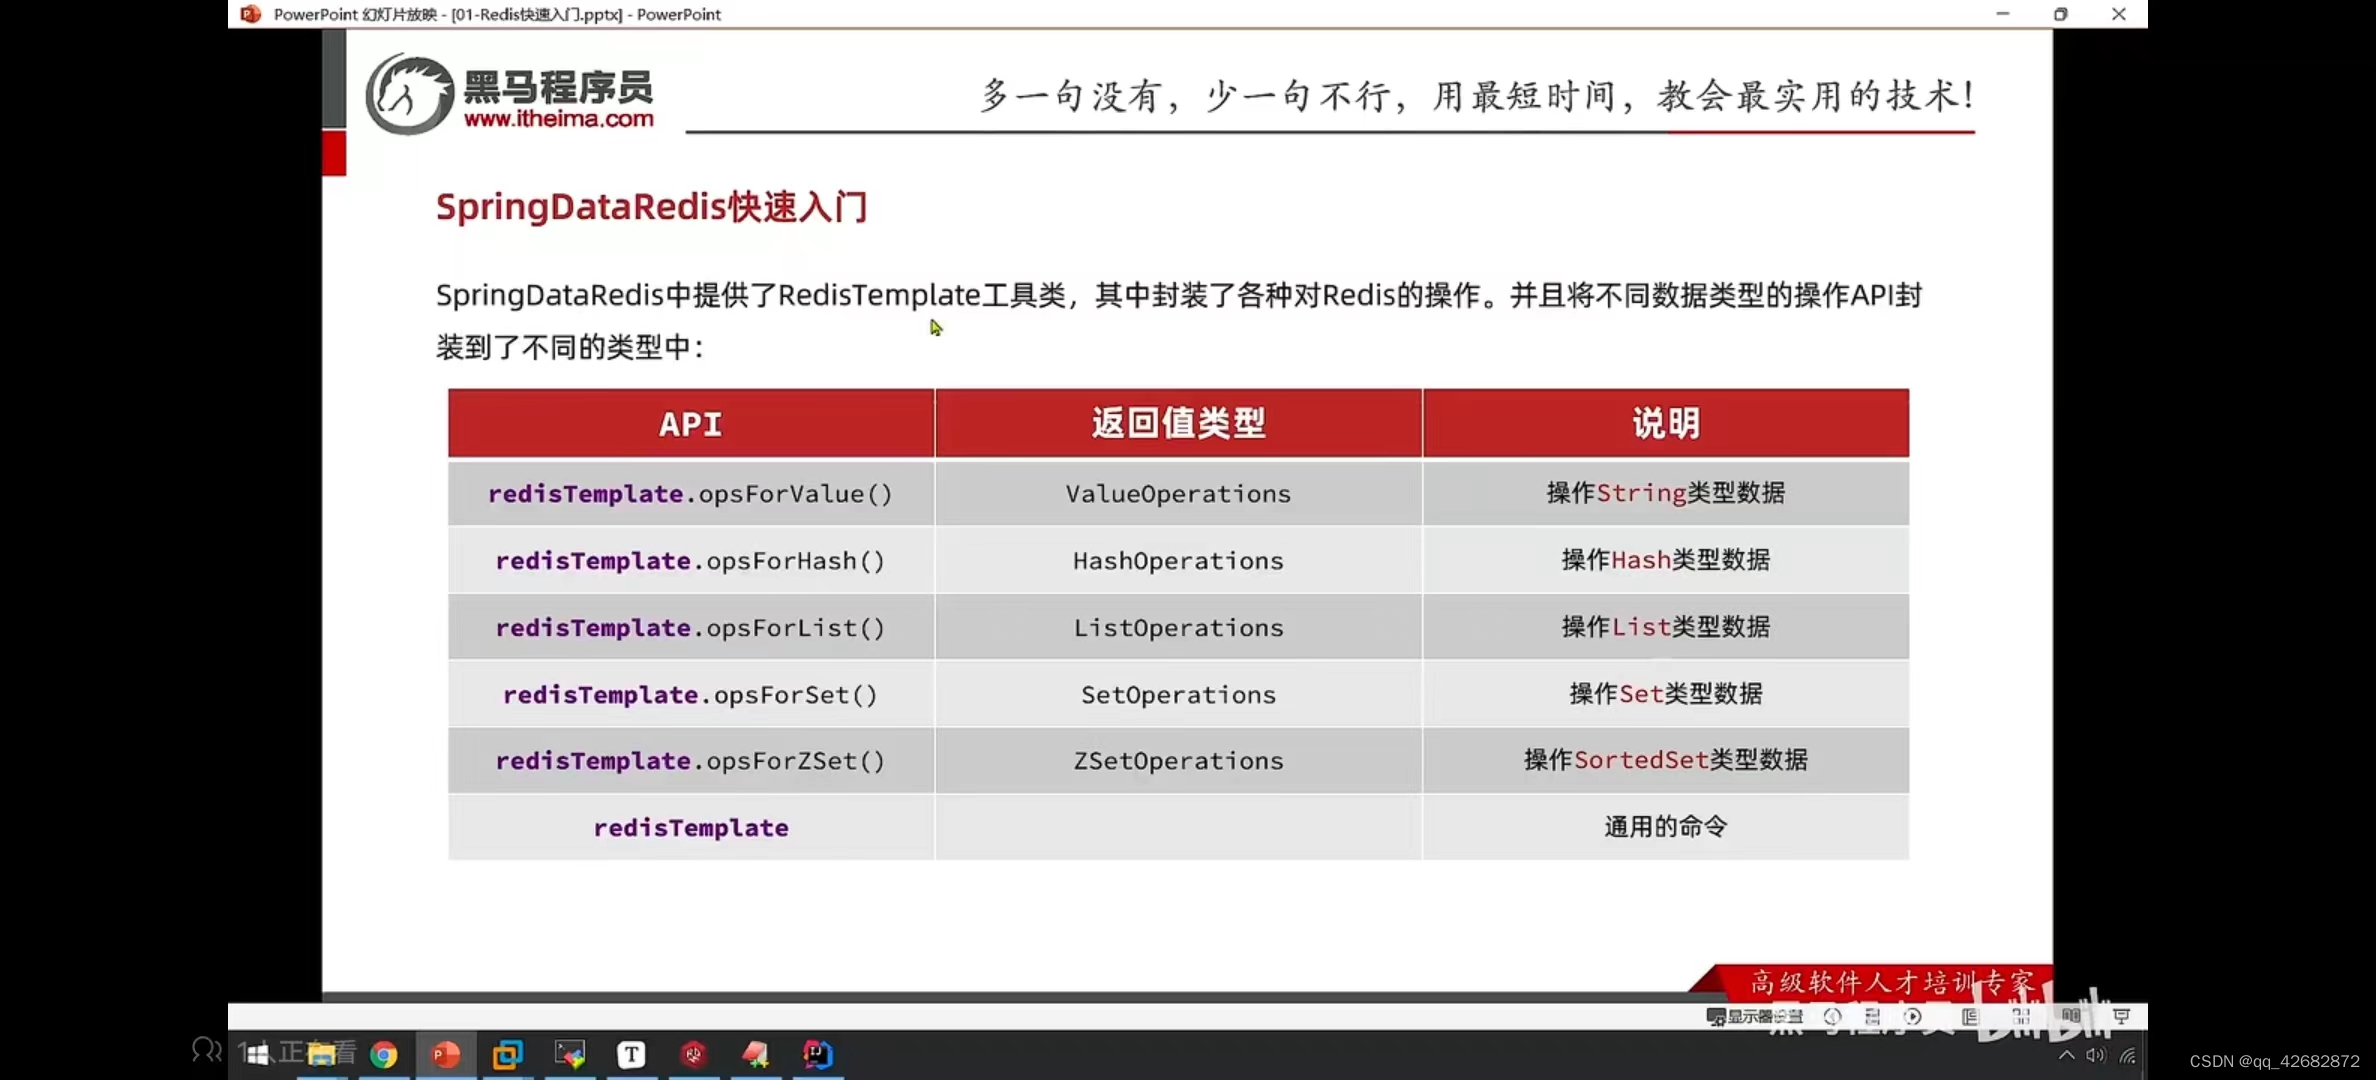The width and height of the screenshot is (2376, 1080).
Task: Open the command prompt shortcut on the taskbar
Action: tap(570, 1053)
